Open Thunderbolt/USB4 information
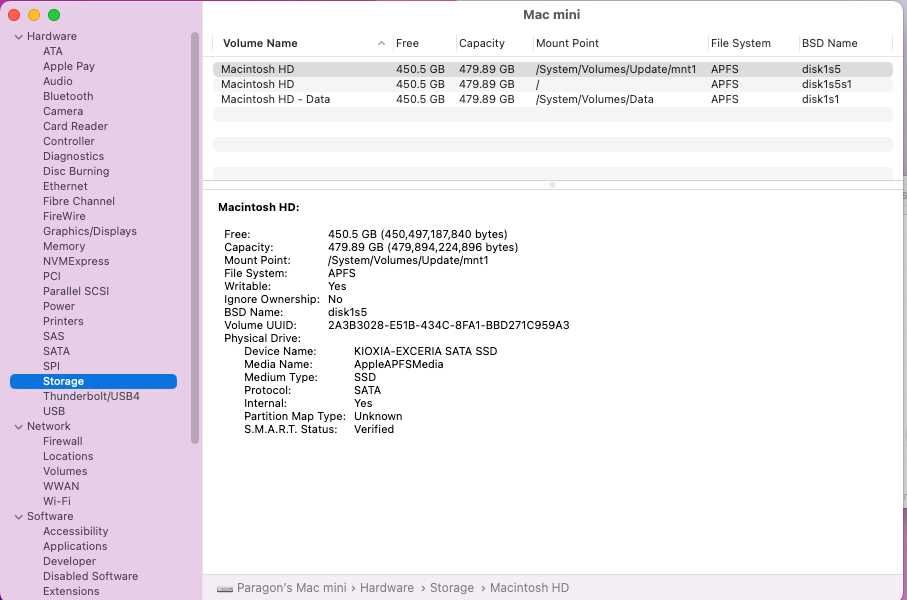The height and width of the screenshot is (600, 907). (x=91, y=396)
